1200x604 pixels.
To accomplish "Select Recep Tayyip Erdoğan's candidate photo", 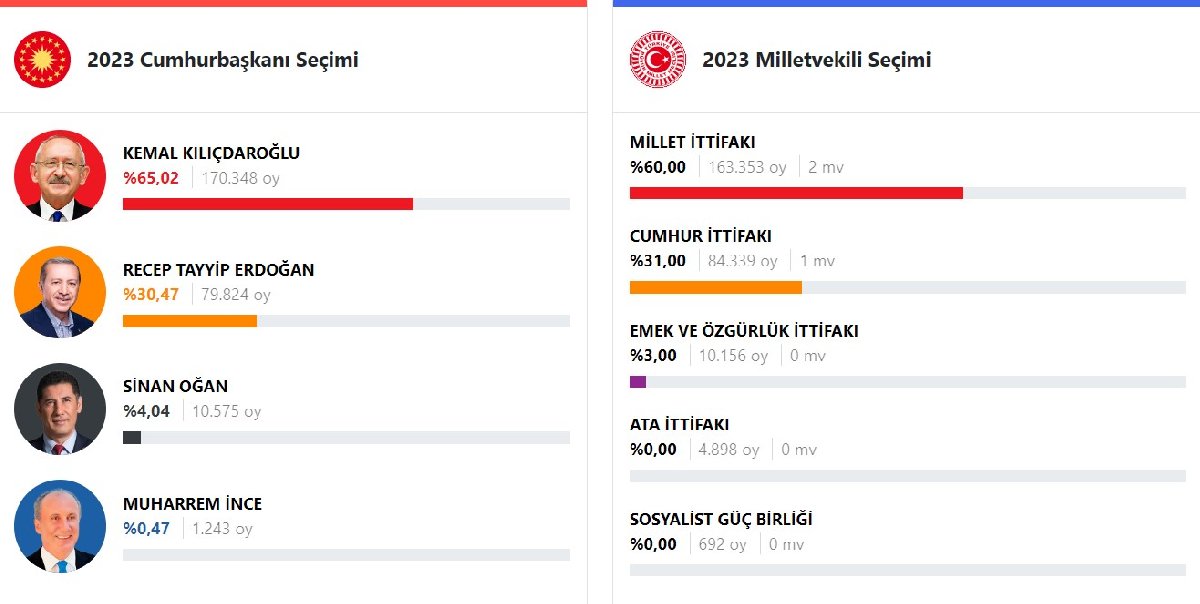I will tap(60, 292).
